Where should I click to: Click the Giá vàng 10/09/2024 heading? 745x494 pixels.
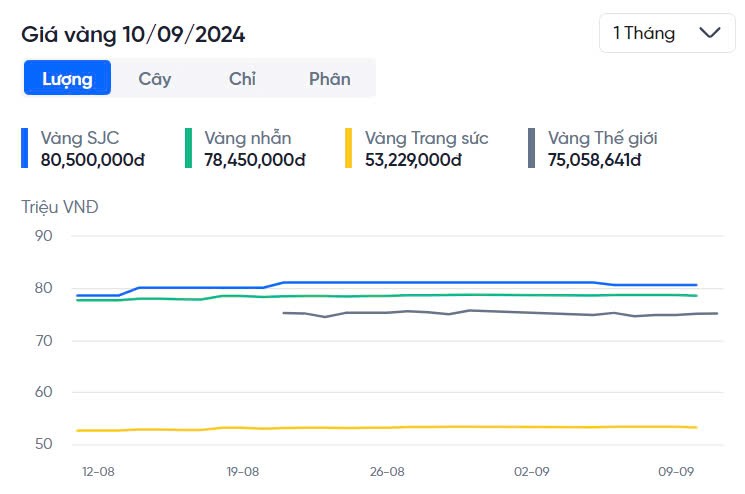(x=133, y=34)
